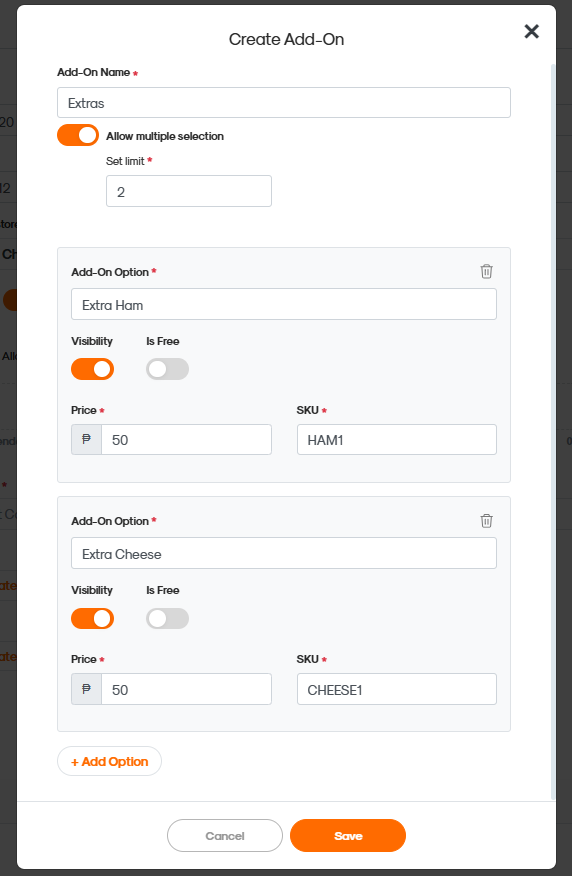Edit the Add-On Name field
The image size is (572, 876).
click(284, 103)
